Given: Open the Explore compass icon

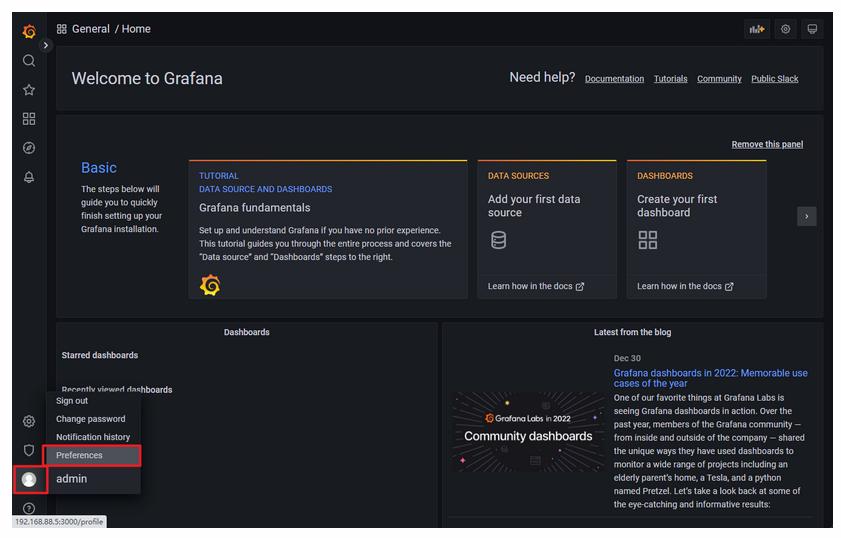Looking at the screenshot, I should tap(29, 148).
